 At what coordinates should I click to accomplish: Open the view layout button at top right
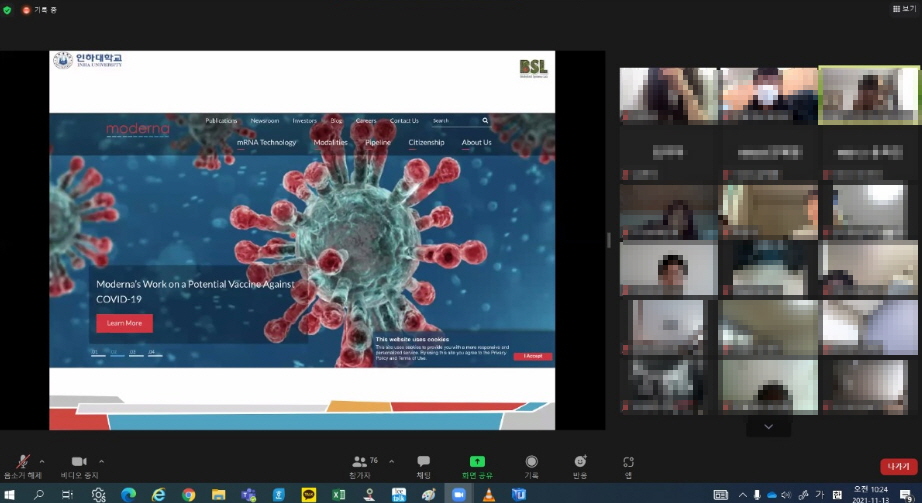pos(904,9)
